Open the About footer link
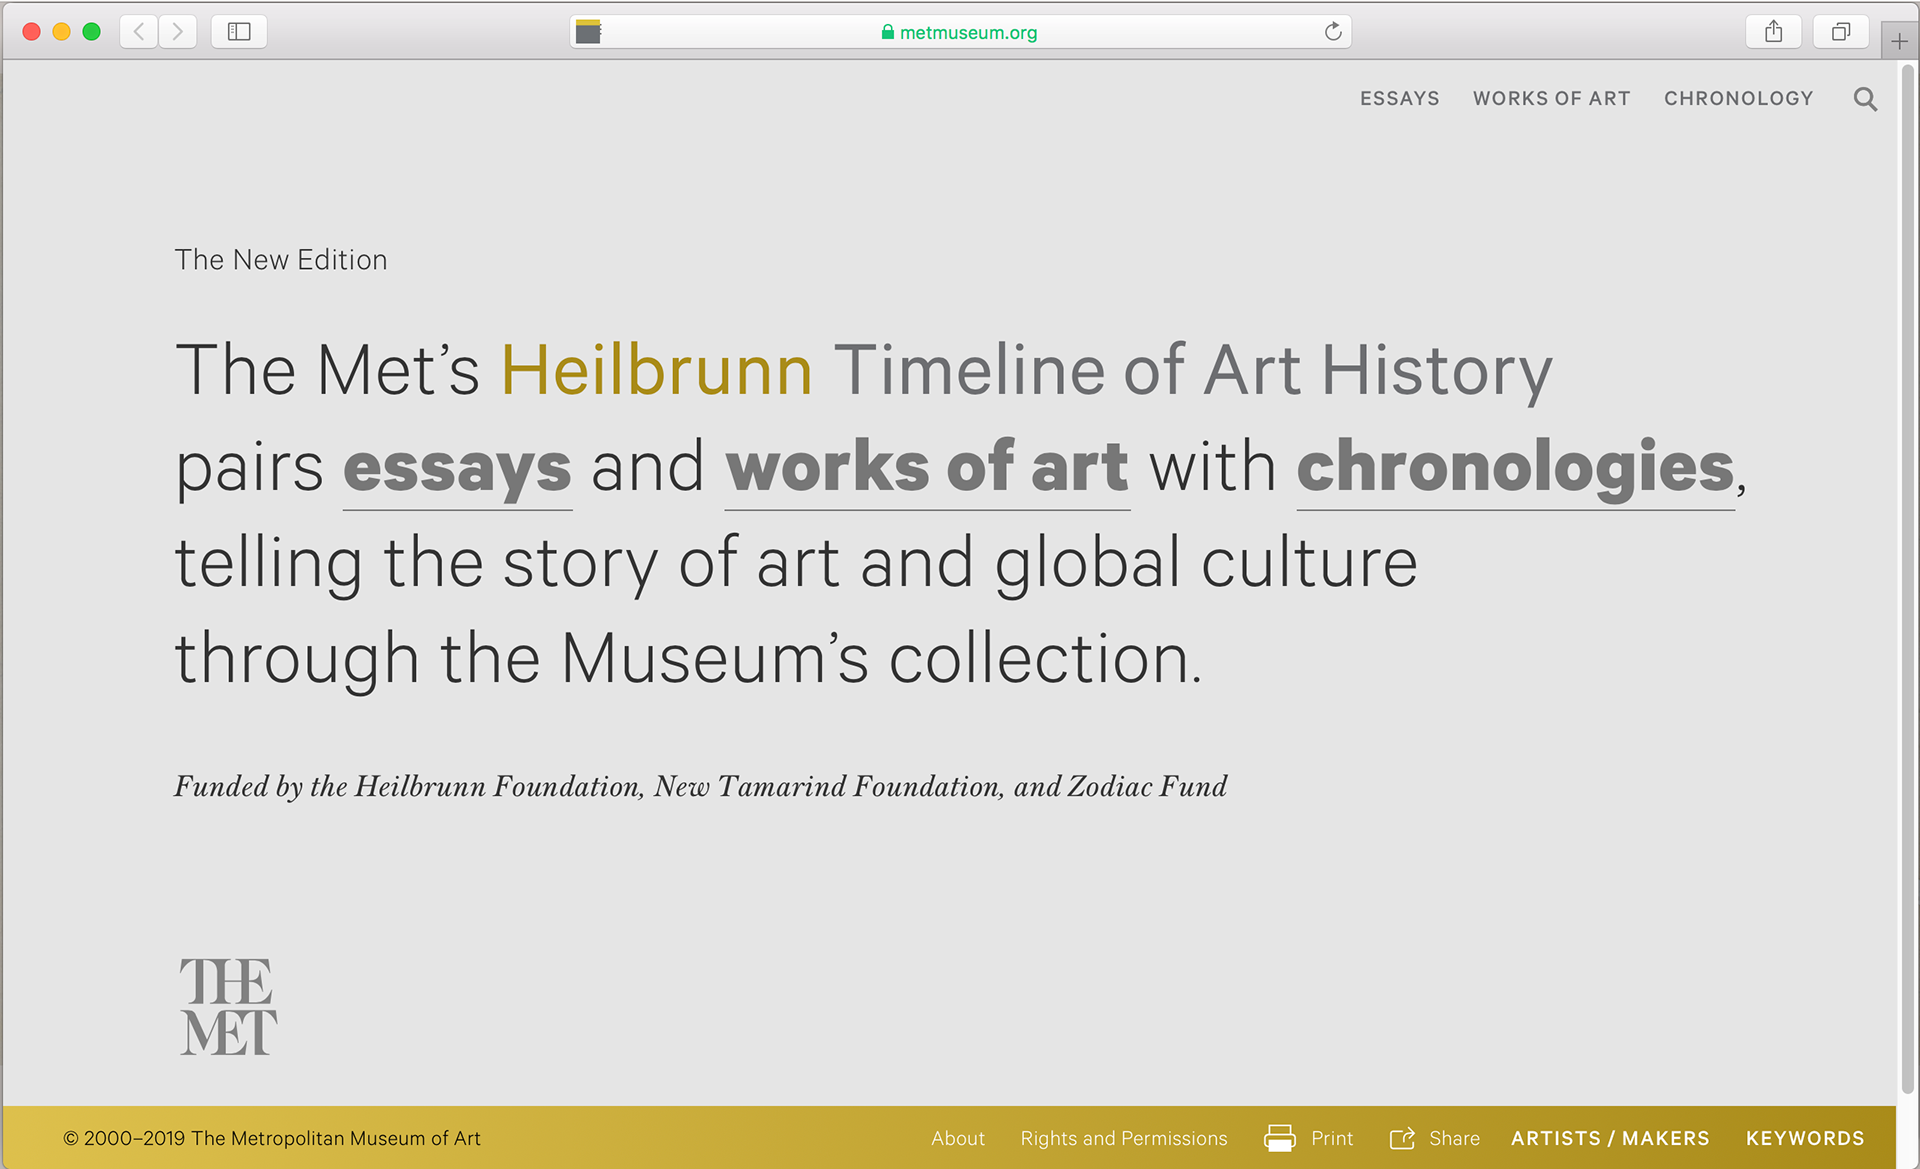1920x1169 pixels. coord(957,1138)
